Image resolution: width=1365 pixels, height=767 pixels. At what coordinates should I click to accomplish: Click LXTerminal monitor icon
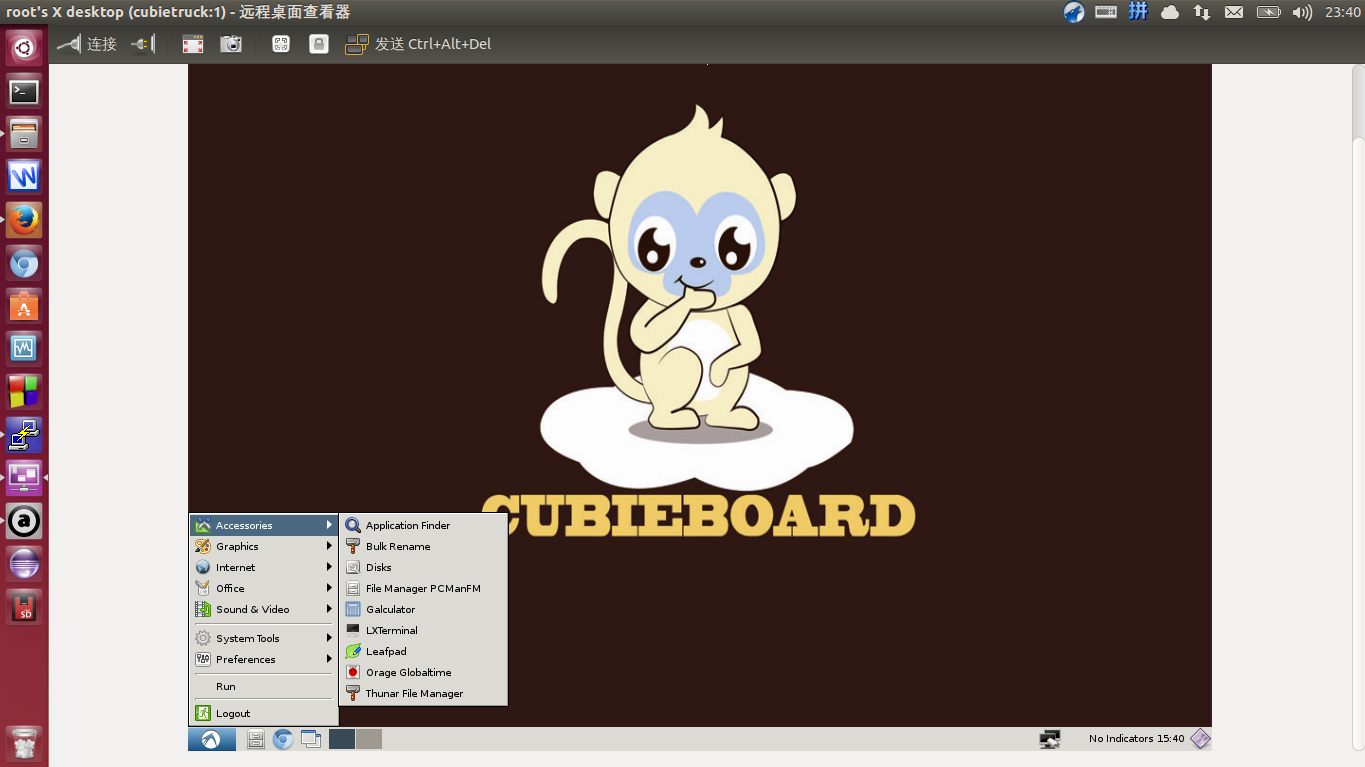(353, 630)
